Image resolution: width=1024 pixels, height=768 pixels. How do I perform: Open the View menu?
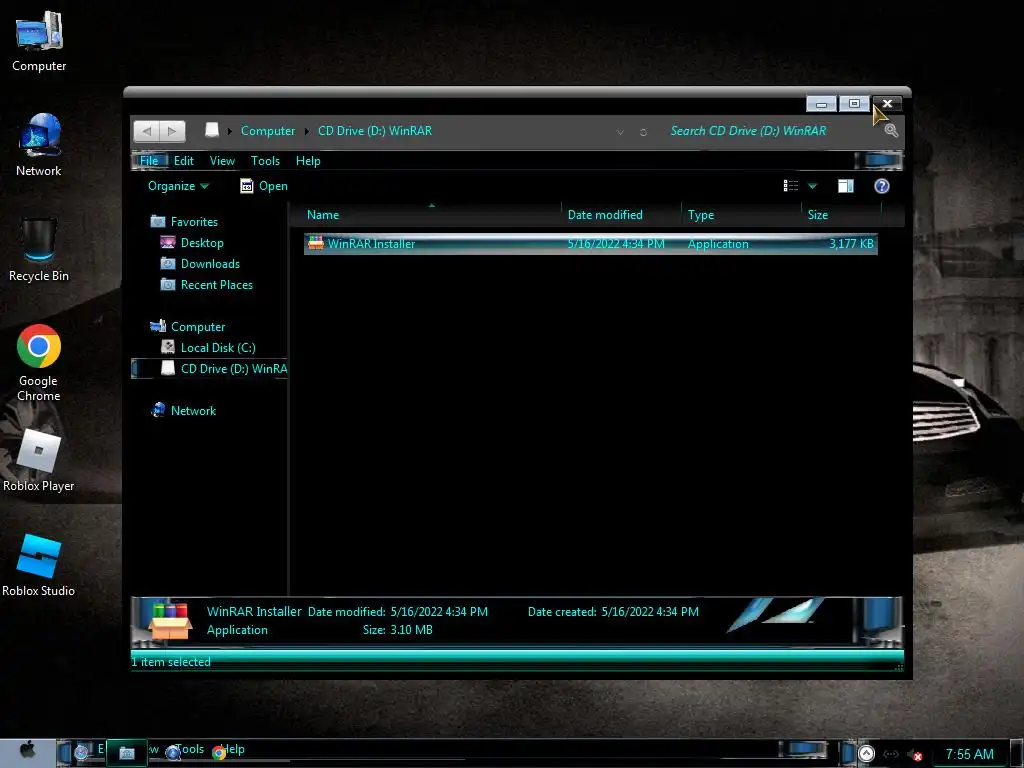coord(222,161)
